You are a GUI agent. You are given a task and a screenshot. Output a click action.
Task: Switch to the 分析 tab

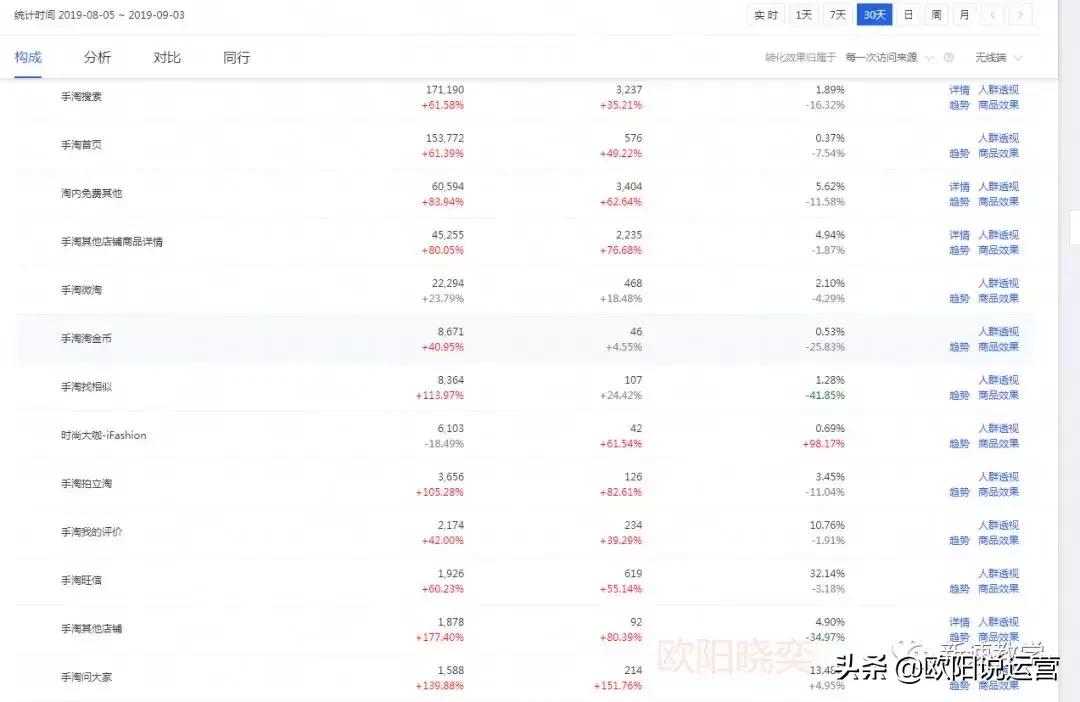coord(97,57)
